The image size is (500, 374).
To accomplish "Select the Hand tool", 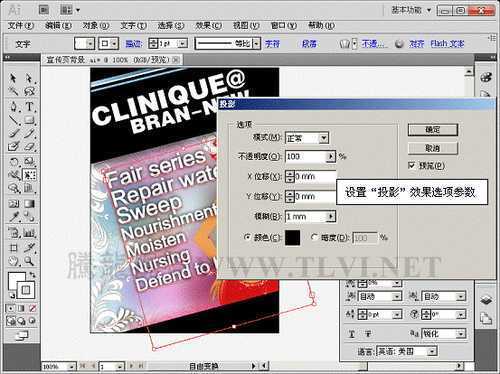I will click(x=13, y=261).
